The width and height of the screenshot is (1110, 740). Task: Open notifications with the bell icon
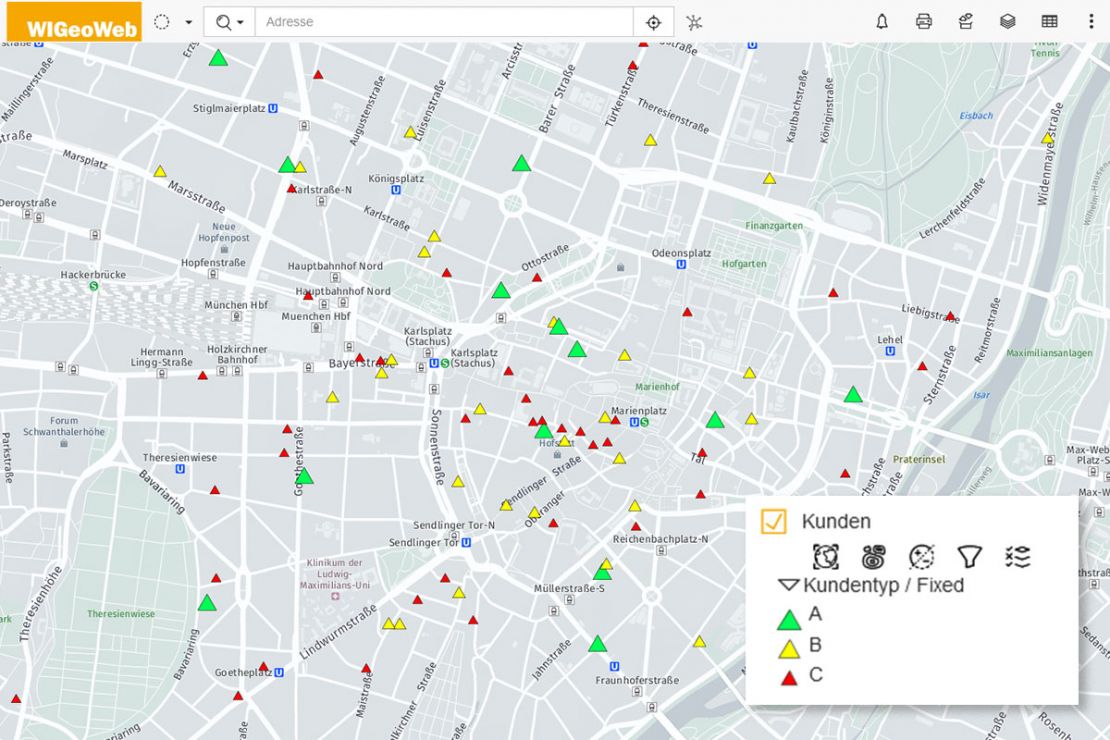point(882,22)
